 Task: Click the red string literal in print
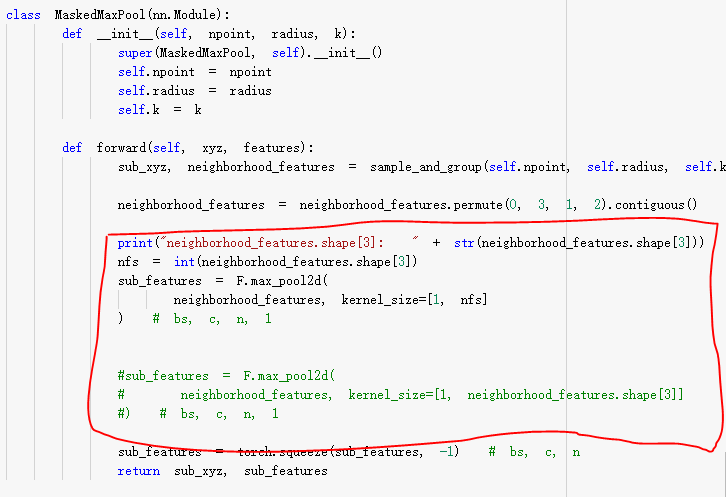[x=289, y=243]
